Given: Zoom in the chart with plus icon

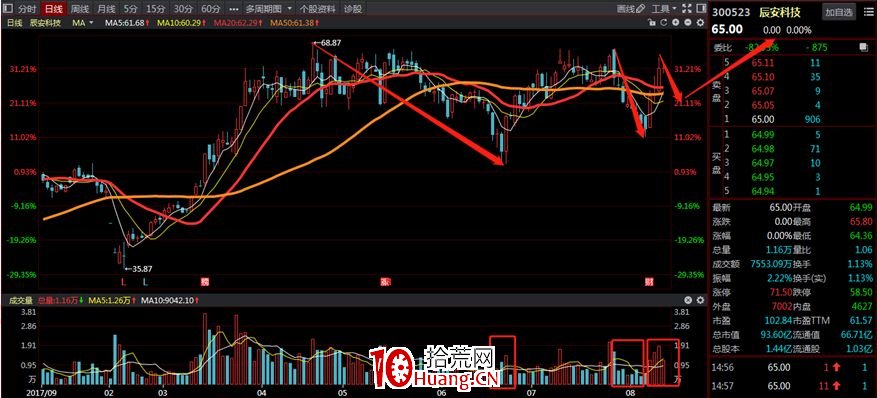Looking at the screenshot, I should [676, 23].
